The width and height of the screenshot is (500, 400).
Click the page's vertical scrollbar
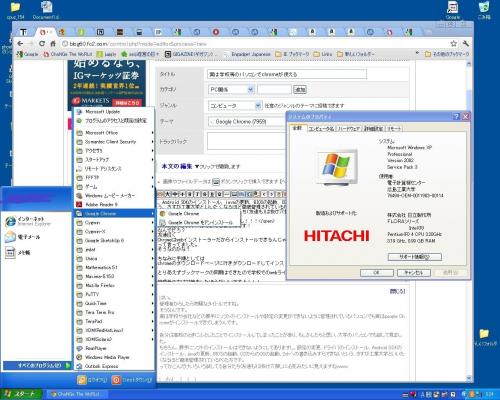pos(469,220)
